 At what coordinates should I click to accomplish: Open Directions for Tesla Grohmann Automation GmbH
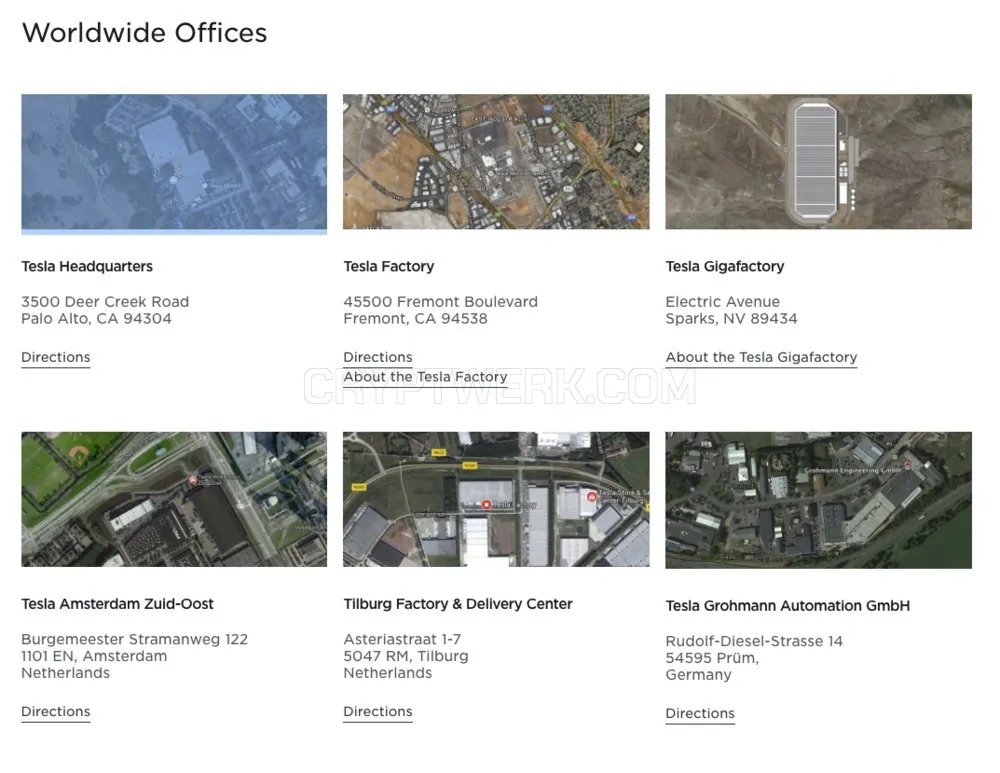point(700,713)
